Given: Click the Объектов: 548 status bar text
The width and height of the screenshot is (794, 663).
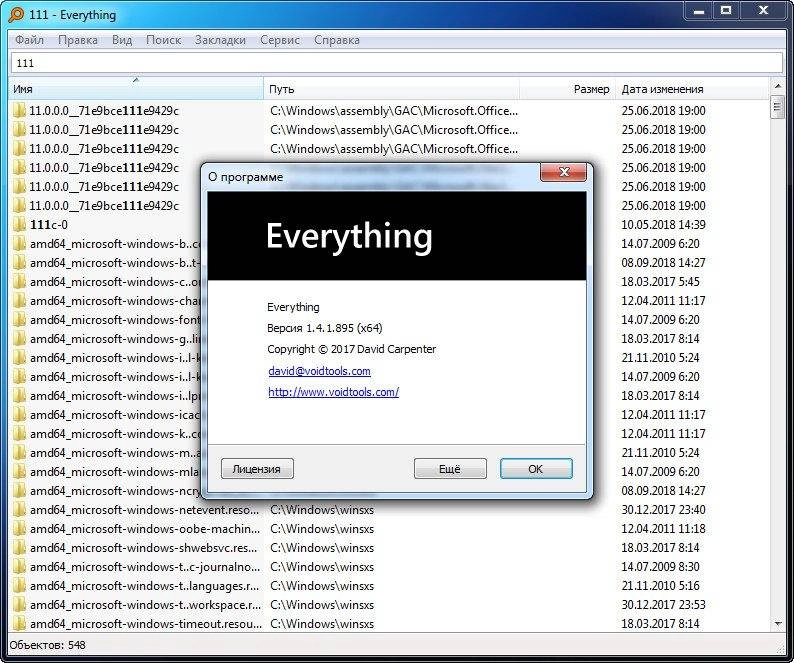Looking at the screenshot, I should point(48,645).
